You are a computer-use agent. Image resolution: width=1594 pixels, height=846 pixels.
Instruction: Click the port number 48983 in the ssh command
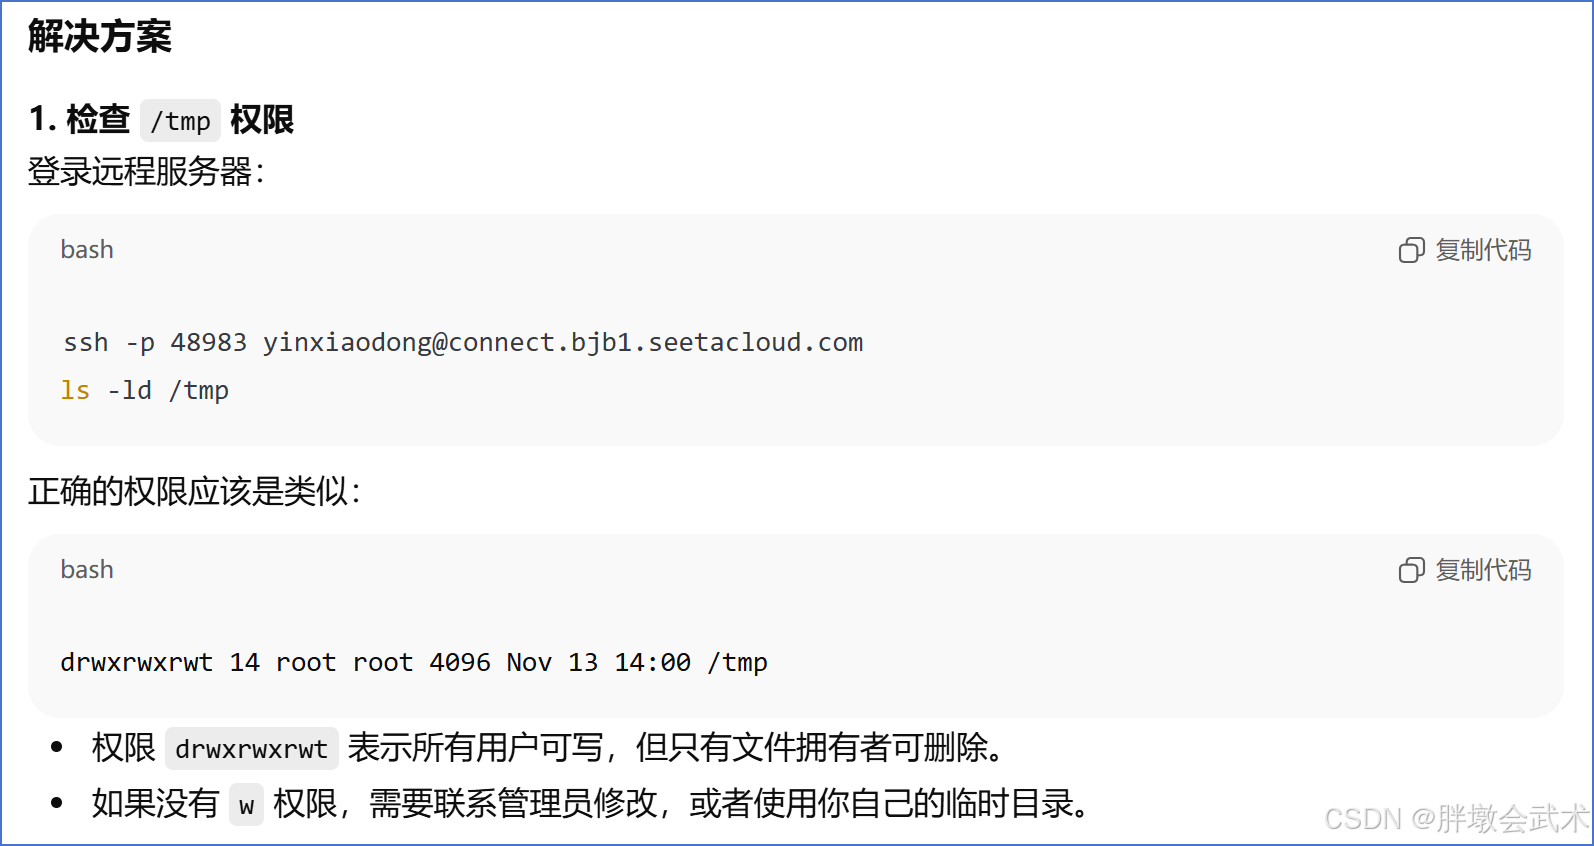pyautogui.click(x=208, y=343)
